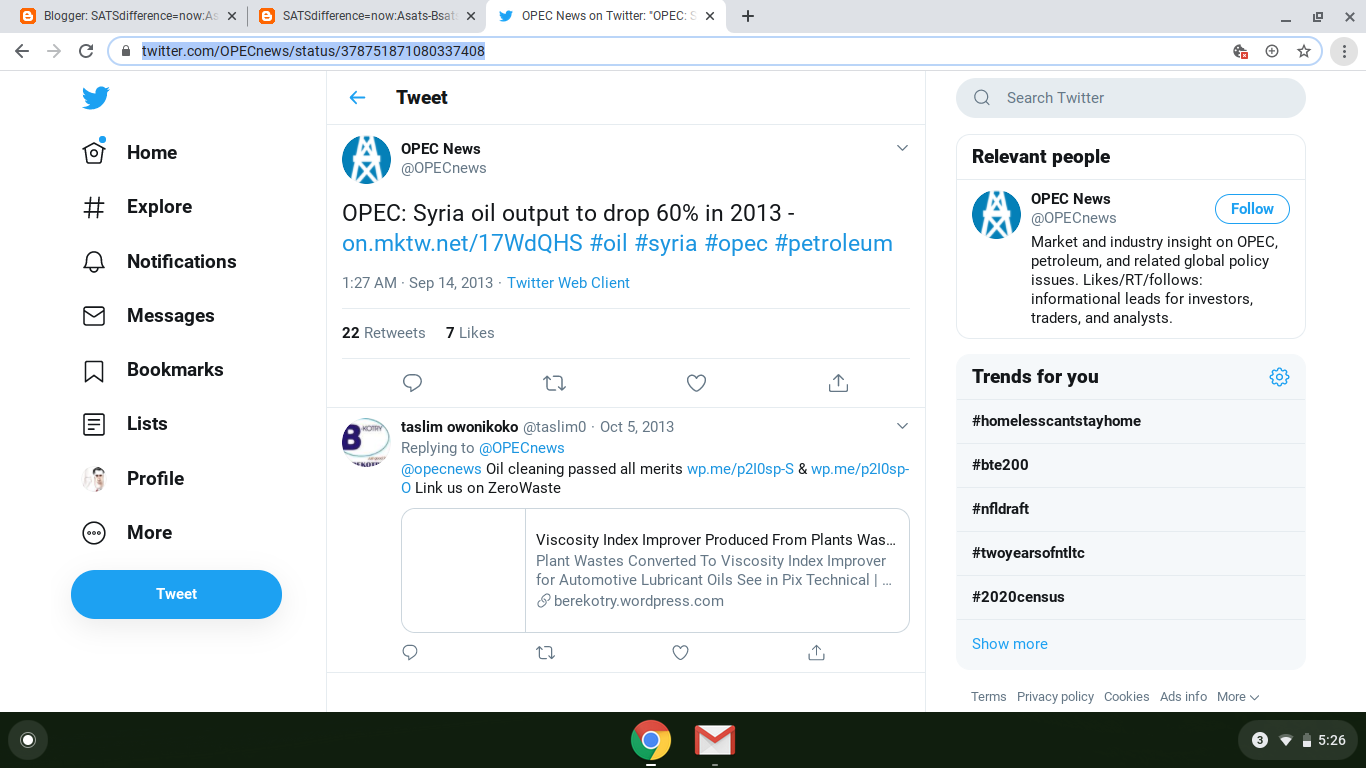1366x768 pixels.
Task: Retweet taslim owonikoko's reply
Action: [545, 653]
